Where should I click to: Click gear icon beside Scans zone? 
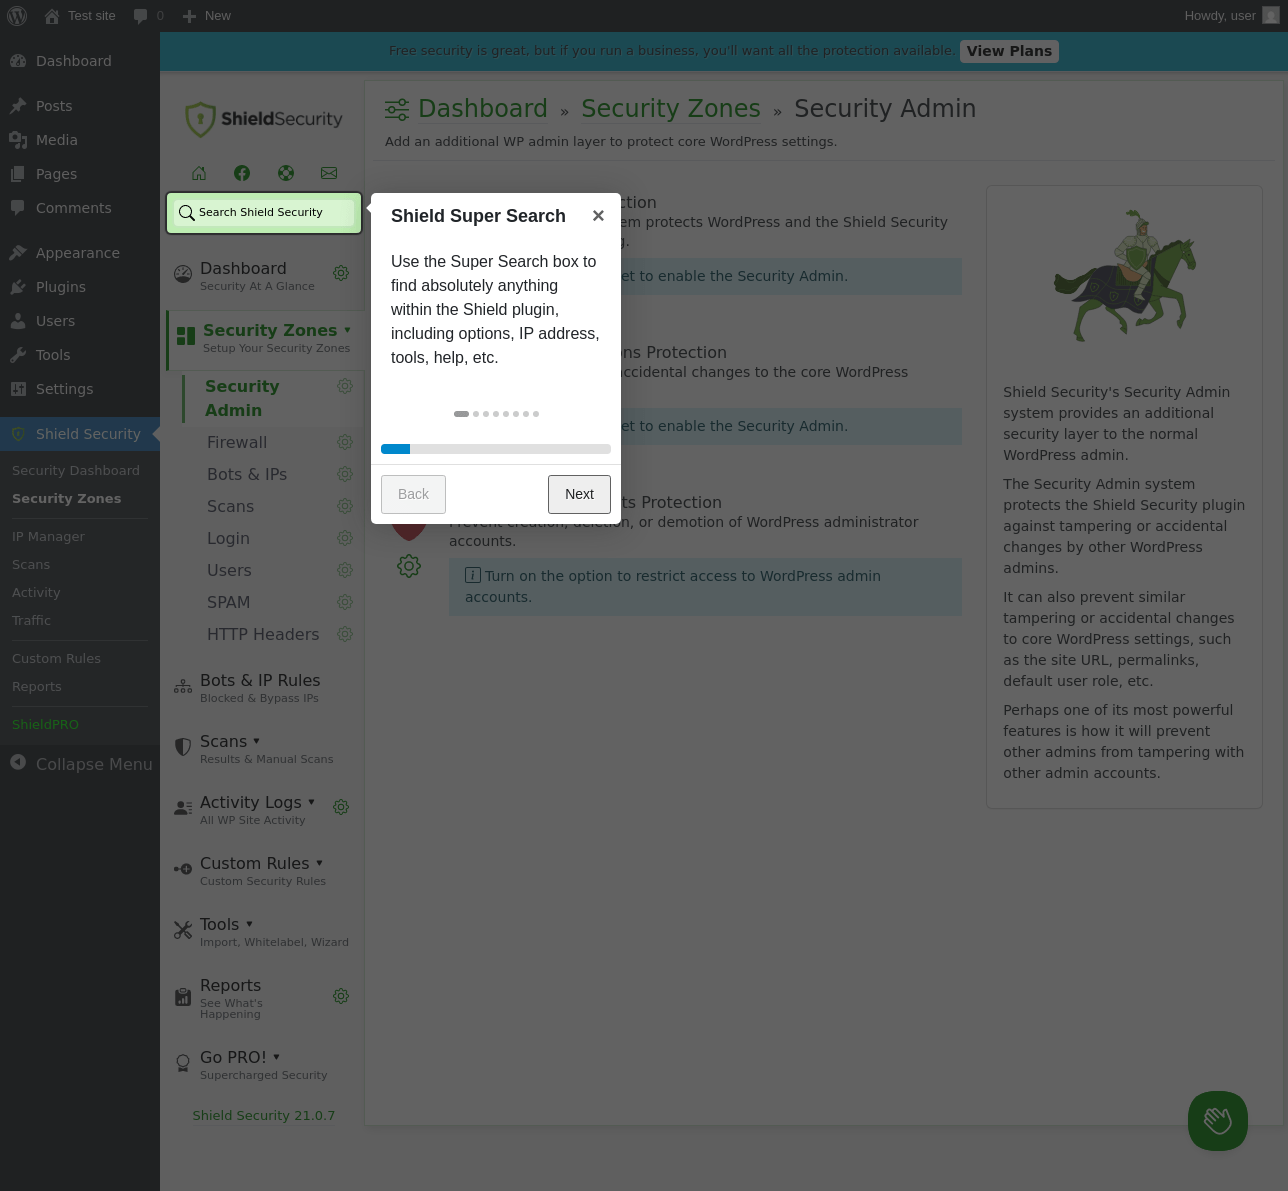(345, 506)
